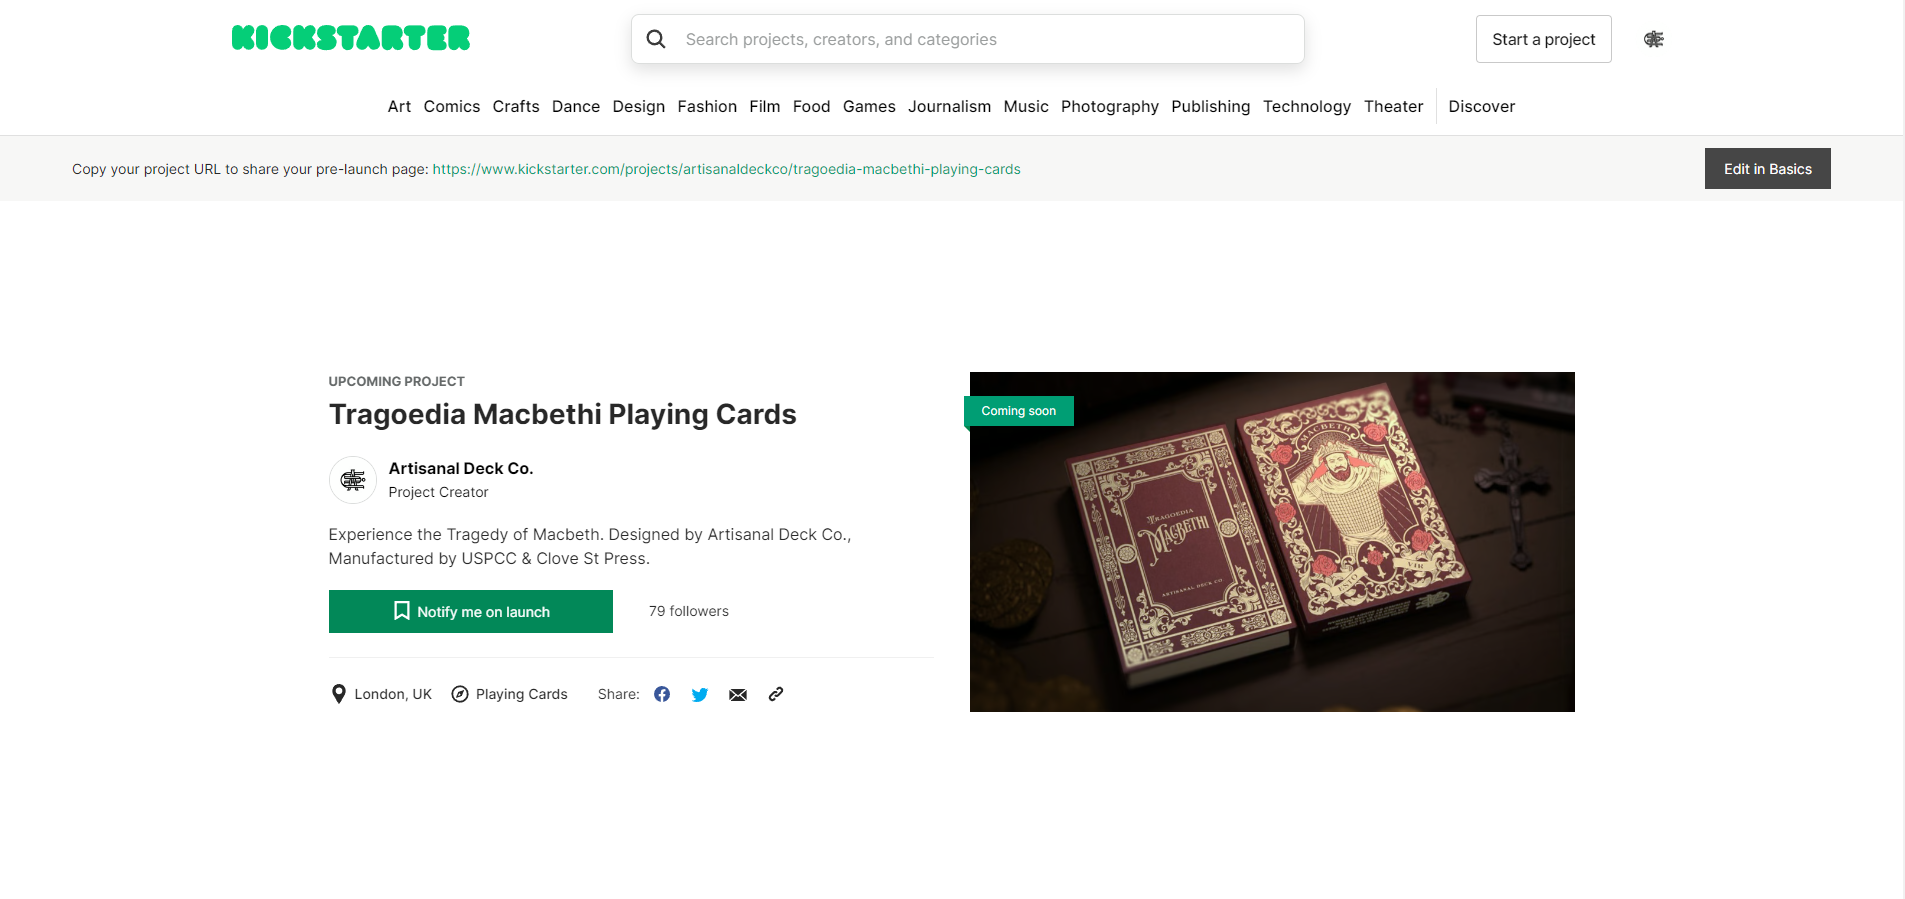Viewport: 1905px width, 899px height.
Task: Click the Macbeth playing cards project image
Action: pyautogui.click(x=1272, y=542)
